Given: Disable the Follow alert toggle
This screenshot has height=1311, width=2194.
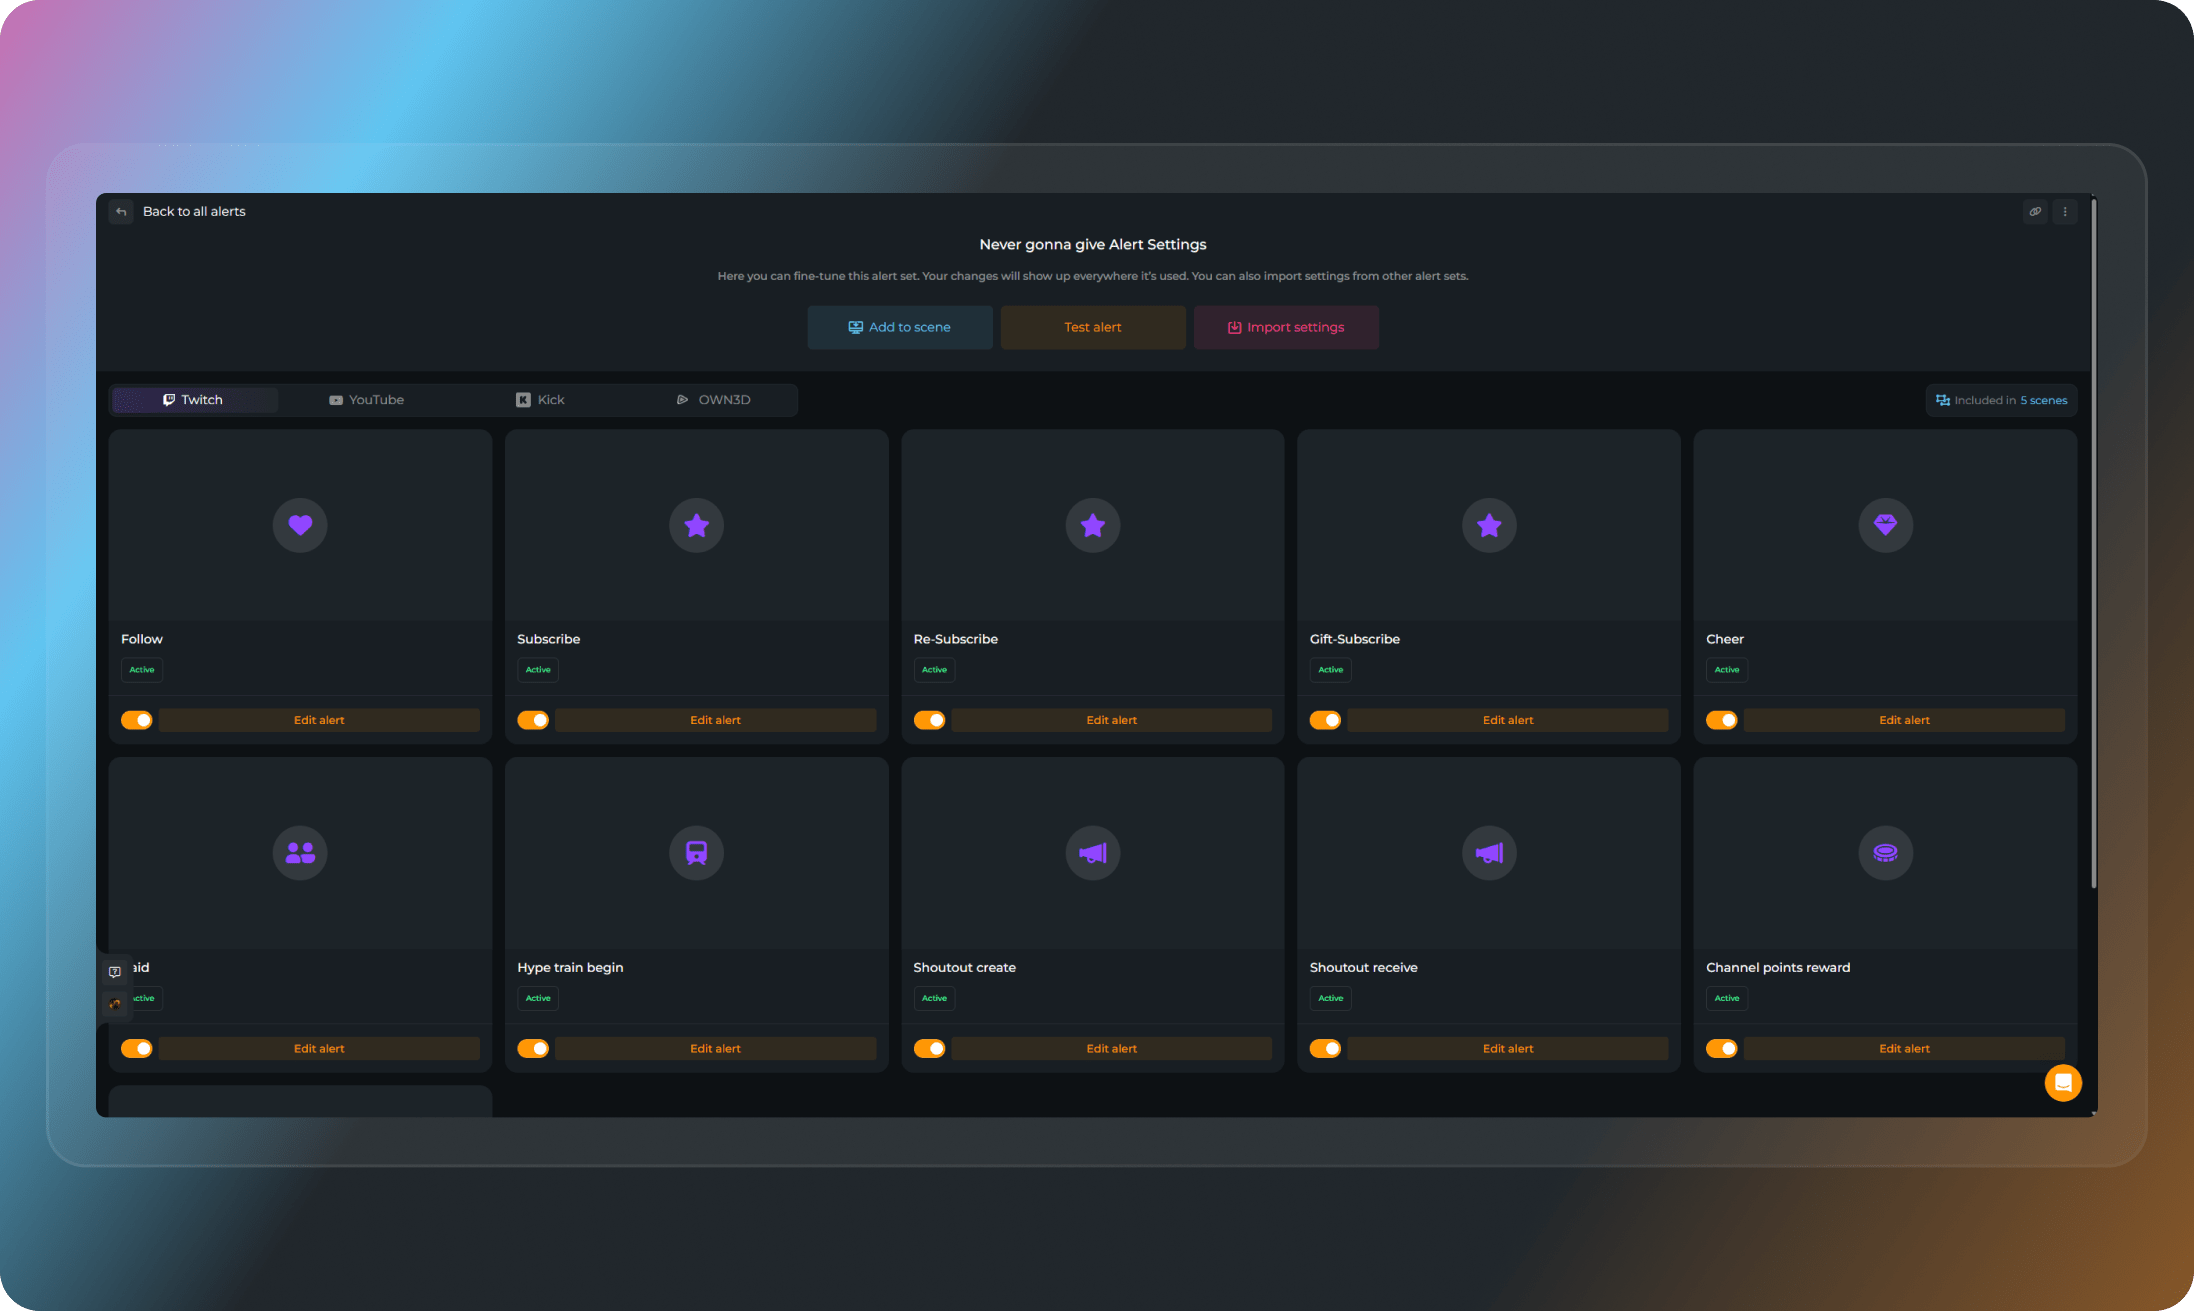Looking at the screenshot, I should pyautogui.click(x=137, y=720).
